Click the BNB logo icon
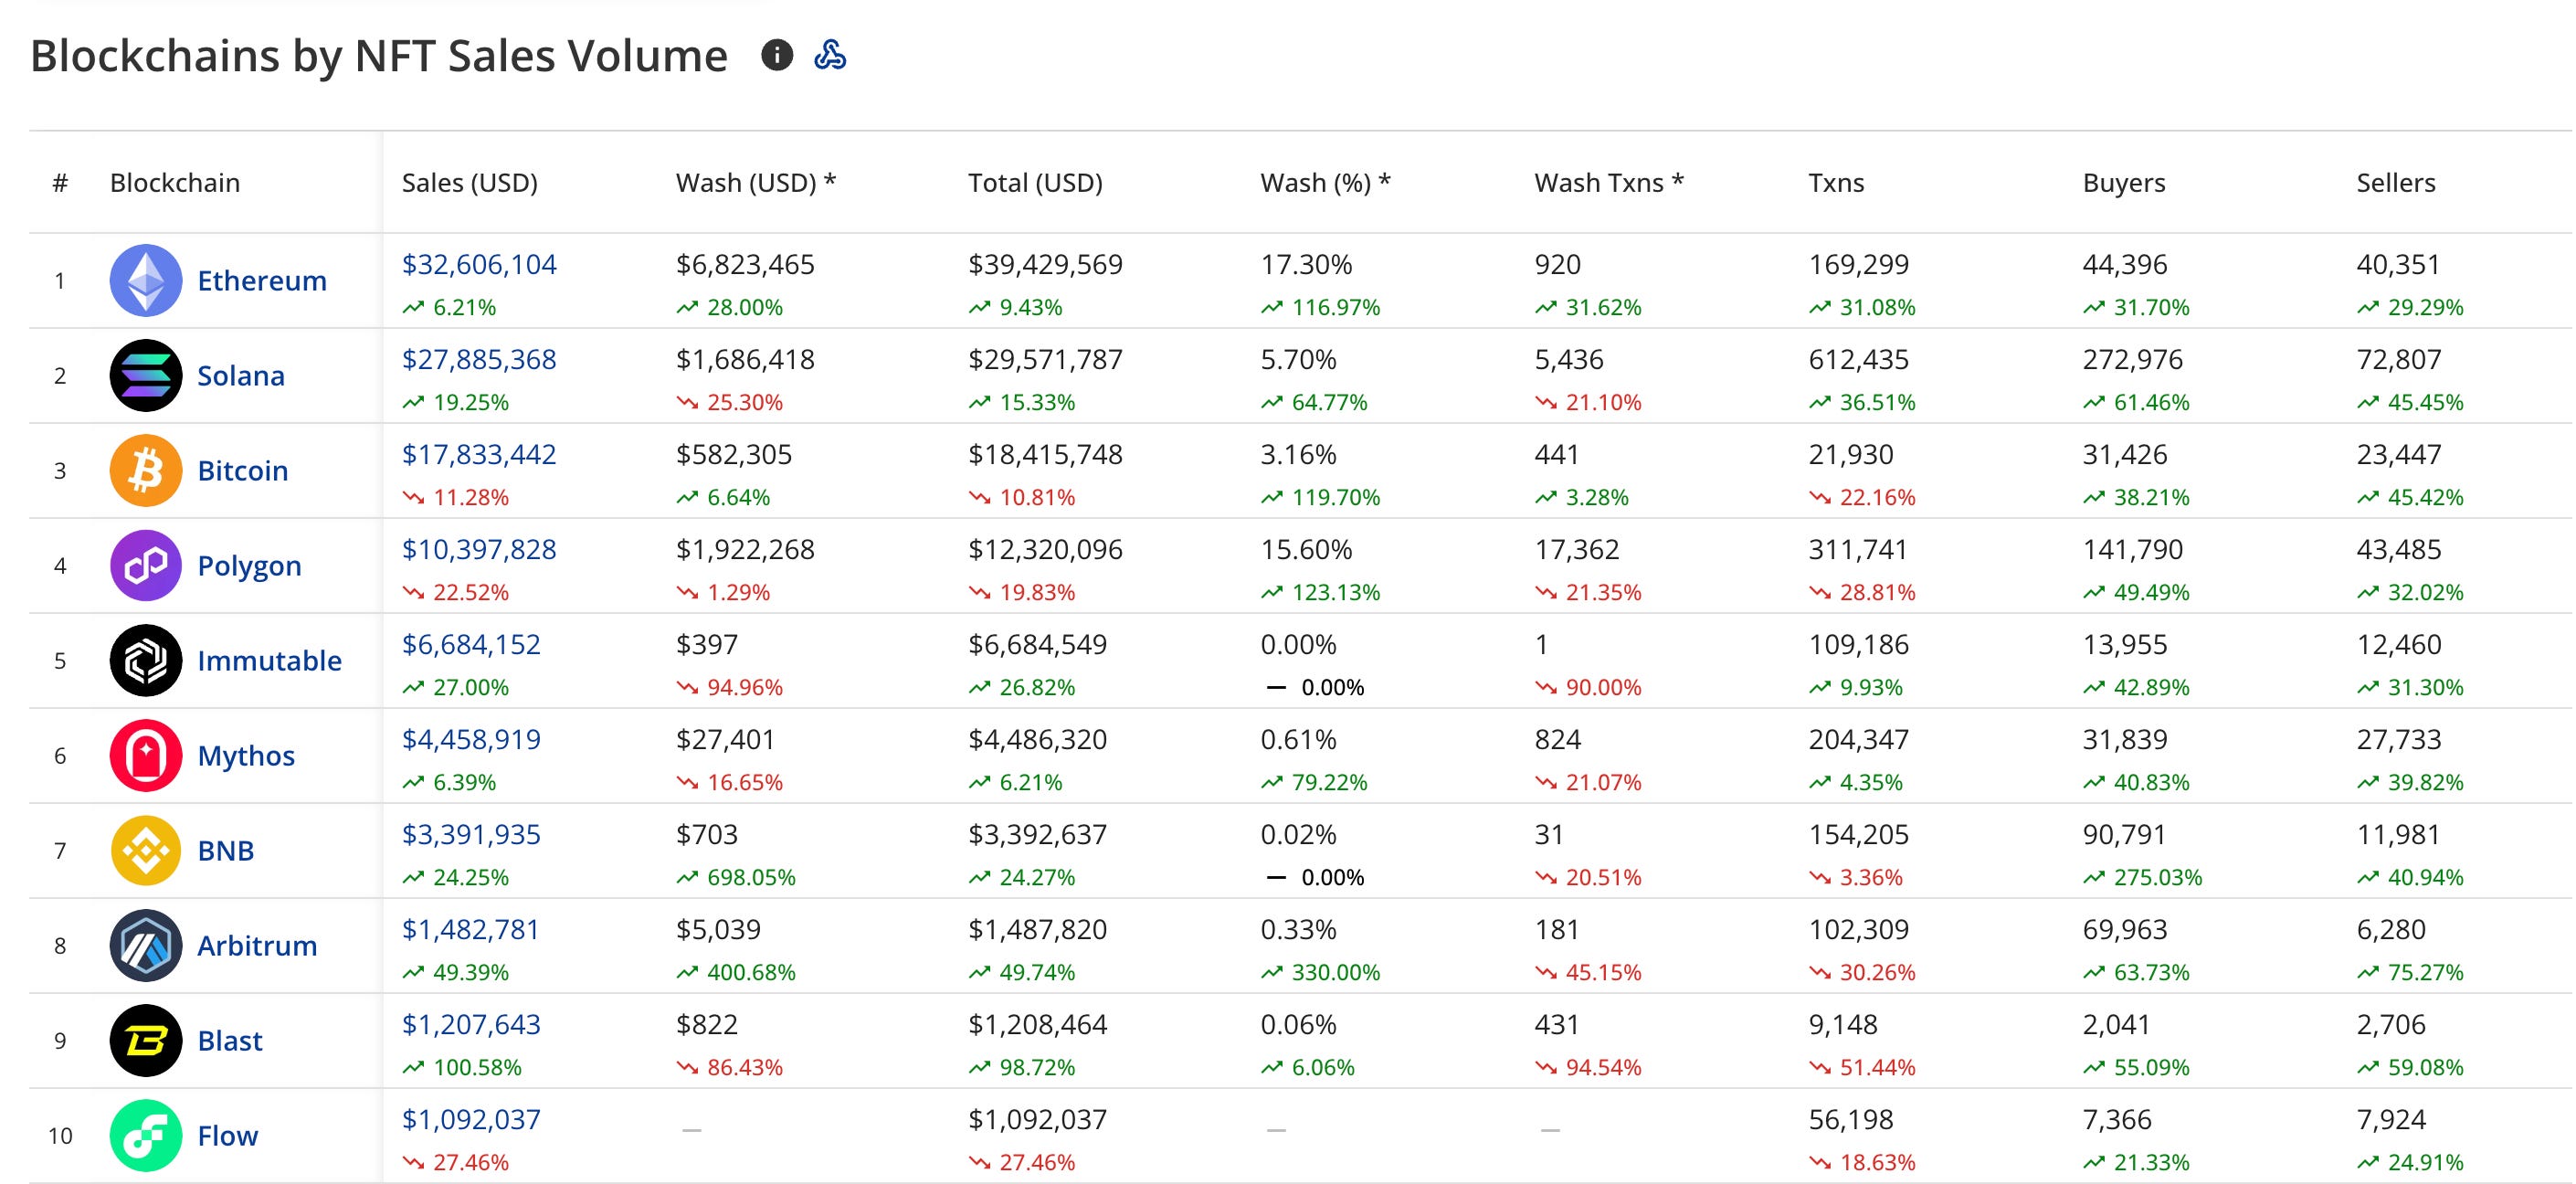Screen dimensions: 2576x1184 point(146,850)
